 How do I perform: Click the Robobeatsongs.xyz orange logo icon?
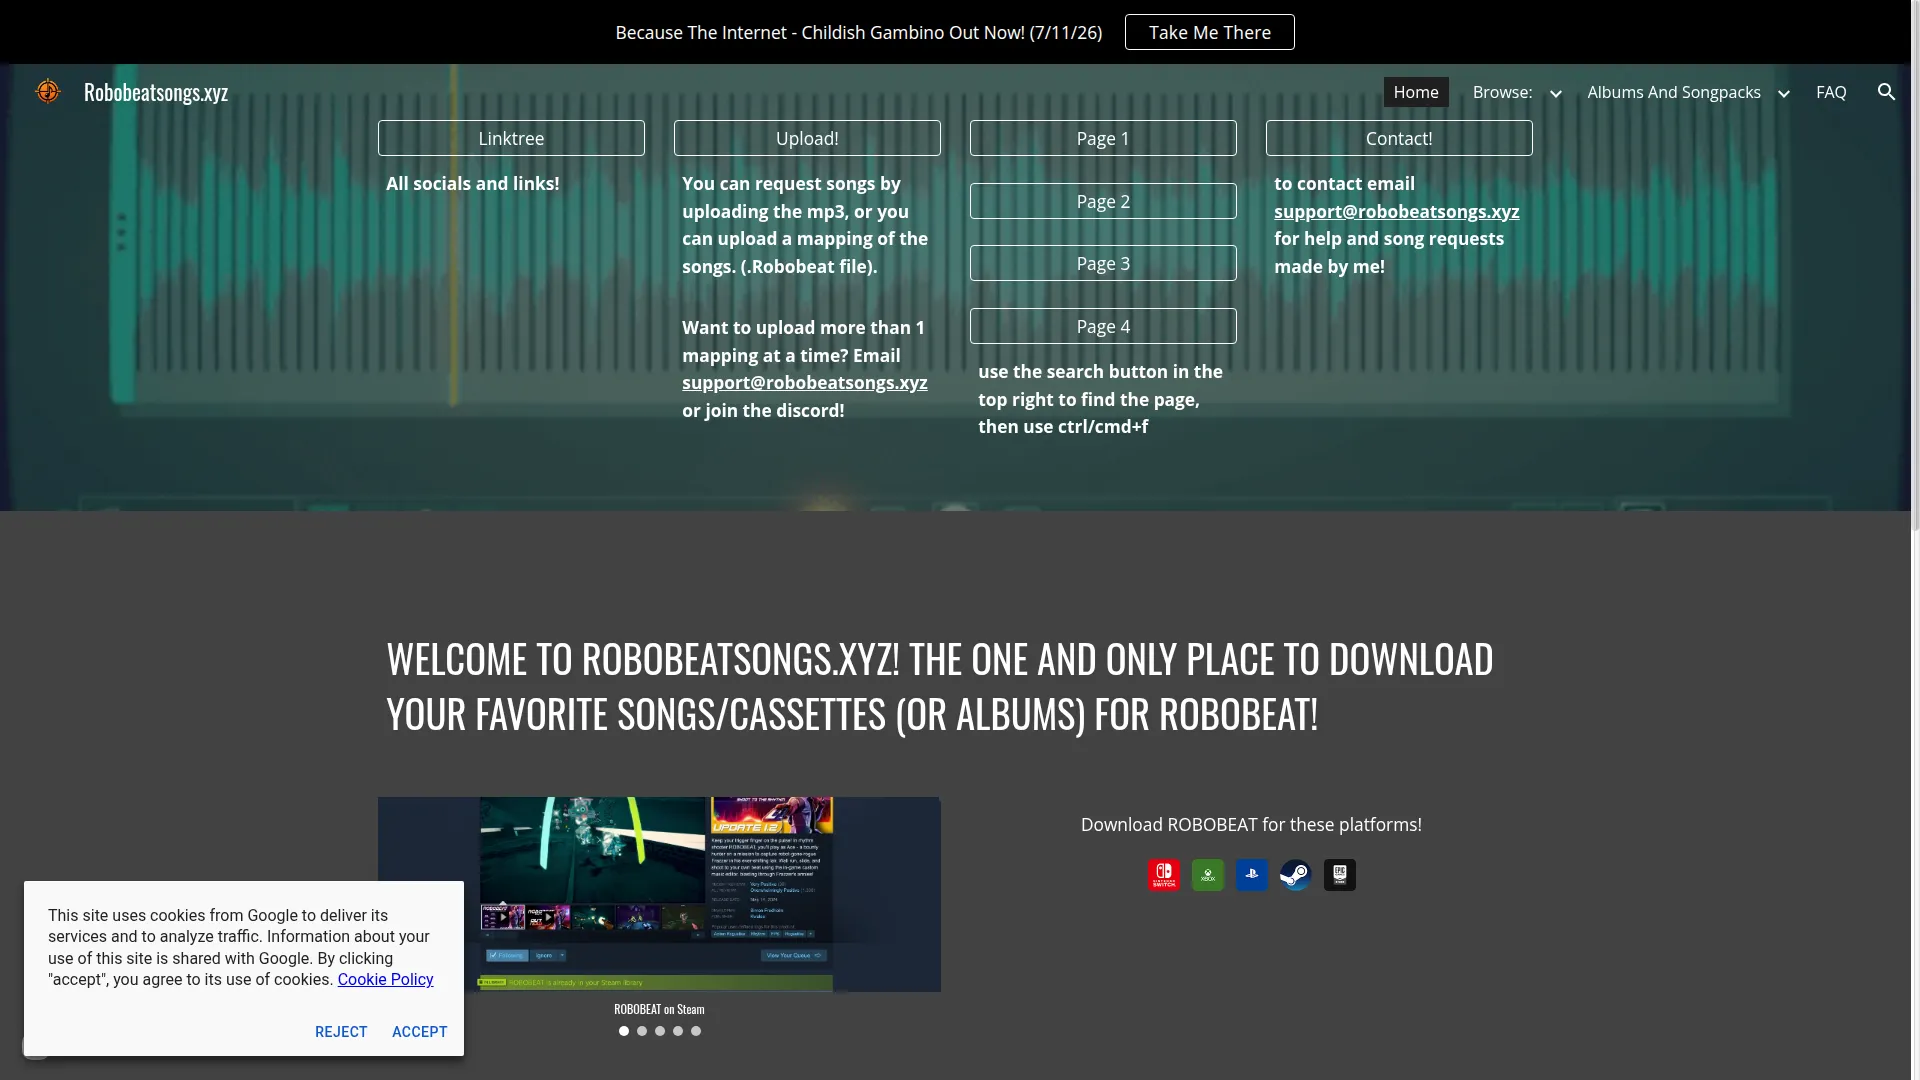point(47,92)
